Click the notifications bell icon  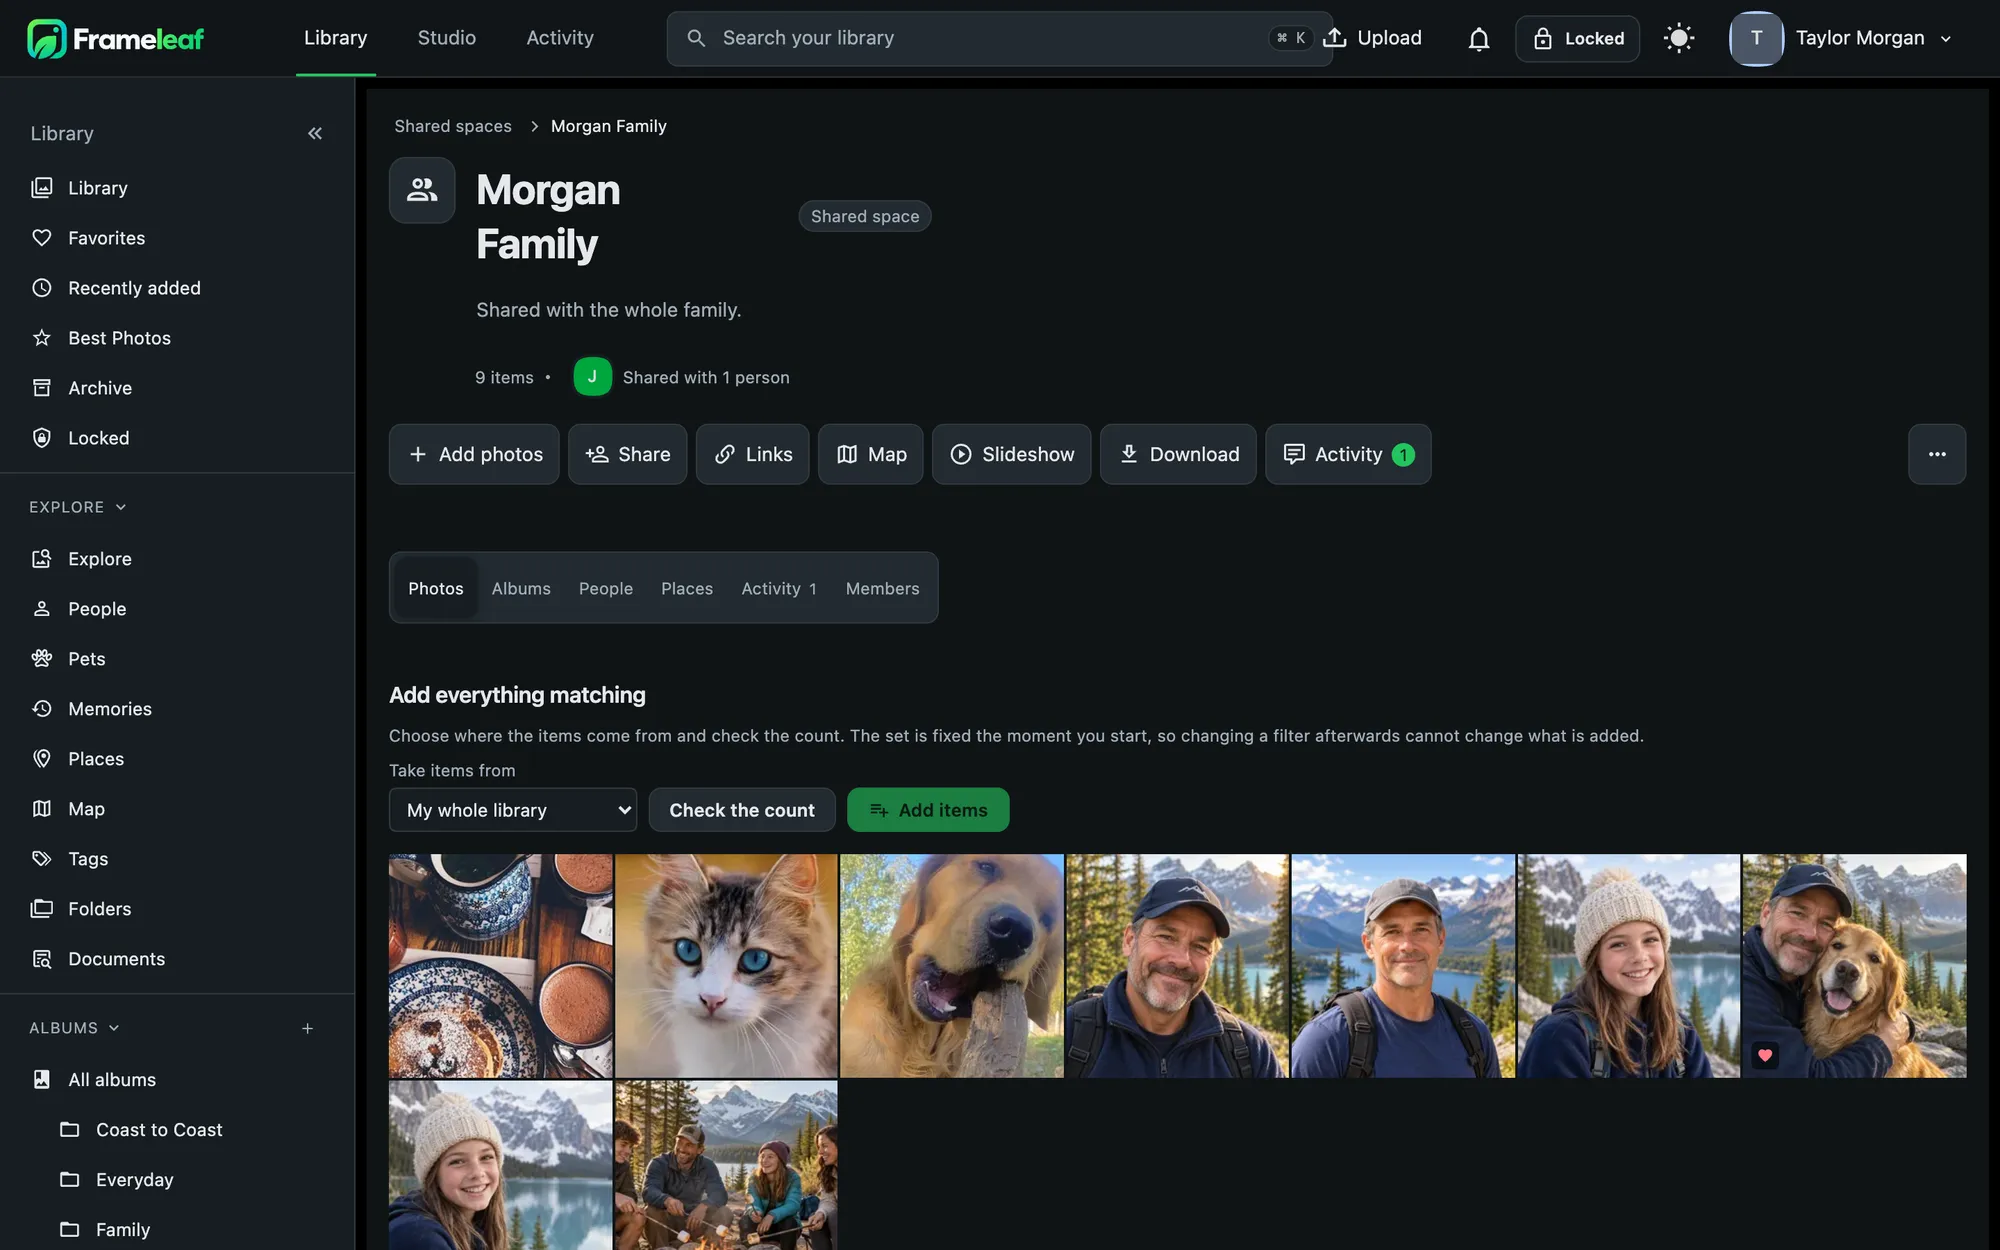coord(1479,39)
